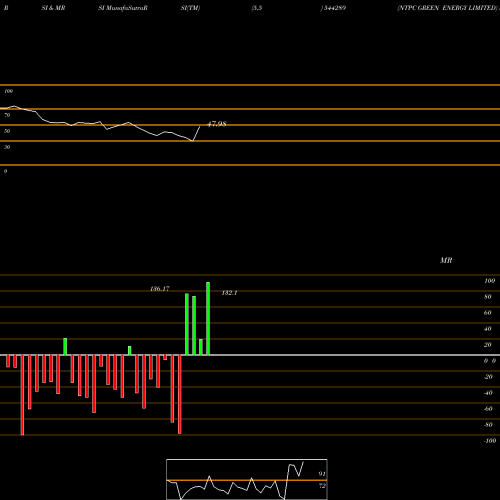
Task: Click the -60 label on the MR axis
Action: pyautogui.click(x=488, y=409)
